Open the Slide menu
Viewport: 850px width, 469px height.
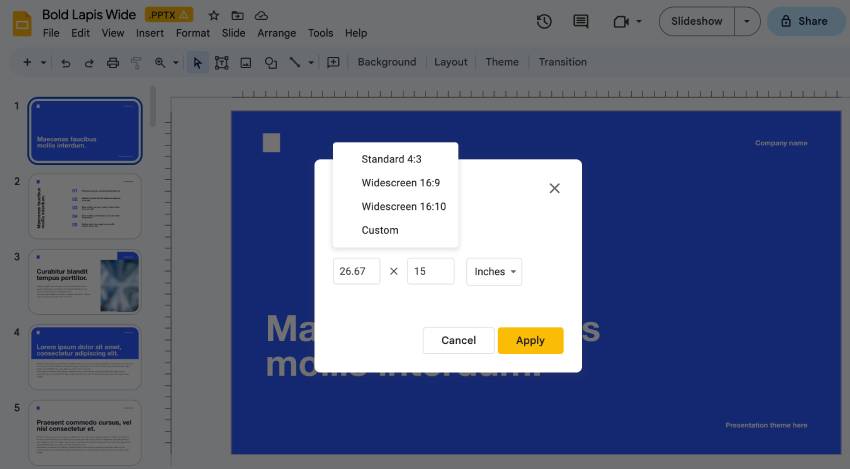[x=233, y=33]
